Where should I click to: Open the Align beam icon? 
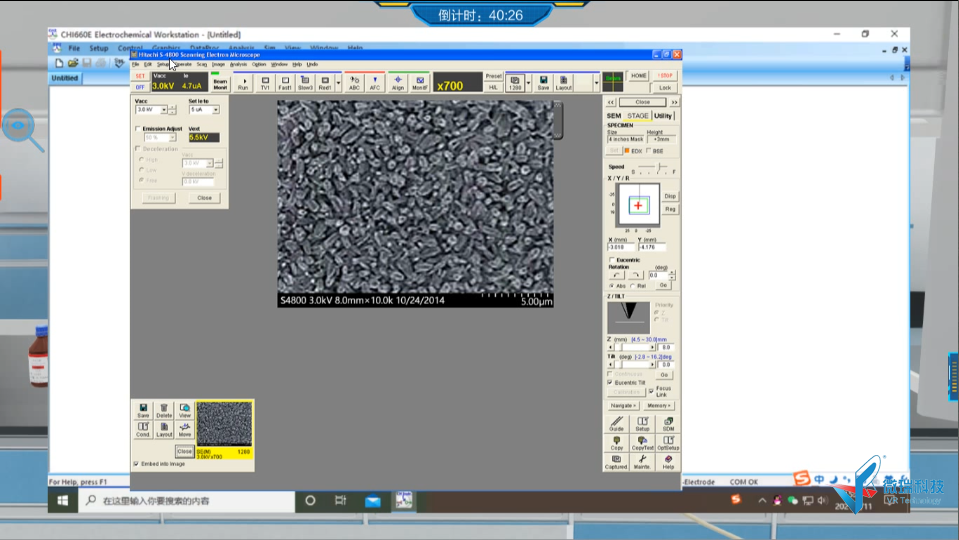click(x=398, y=83)
